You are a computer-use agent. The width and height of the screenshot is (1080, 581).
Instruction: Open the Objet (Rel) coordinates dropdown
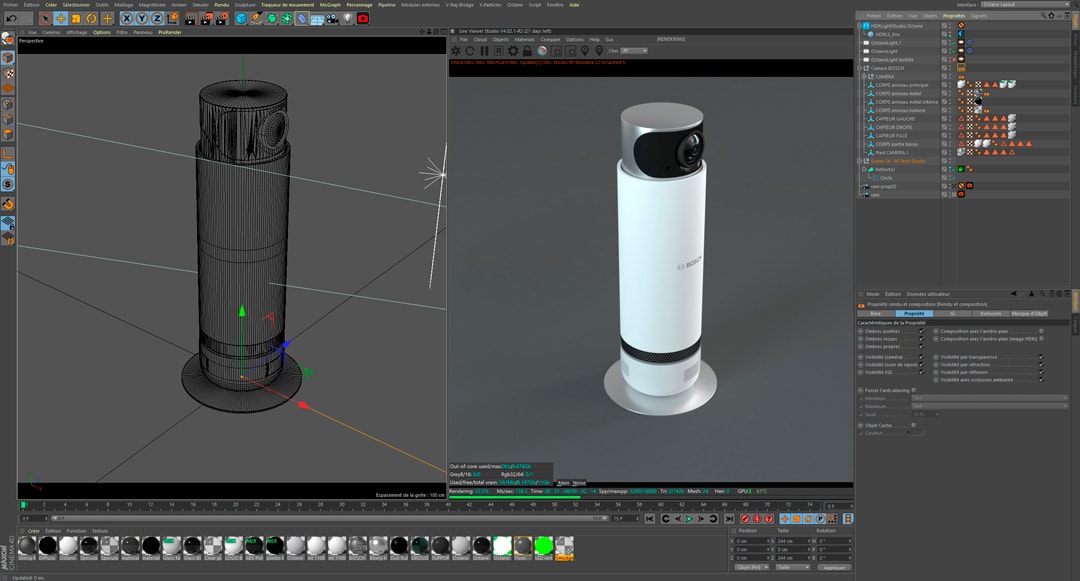(x=751, y=567)
